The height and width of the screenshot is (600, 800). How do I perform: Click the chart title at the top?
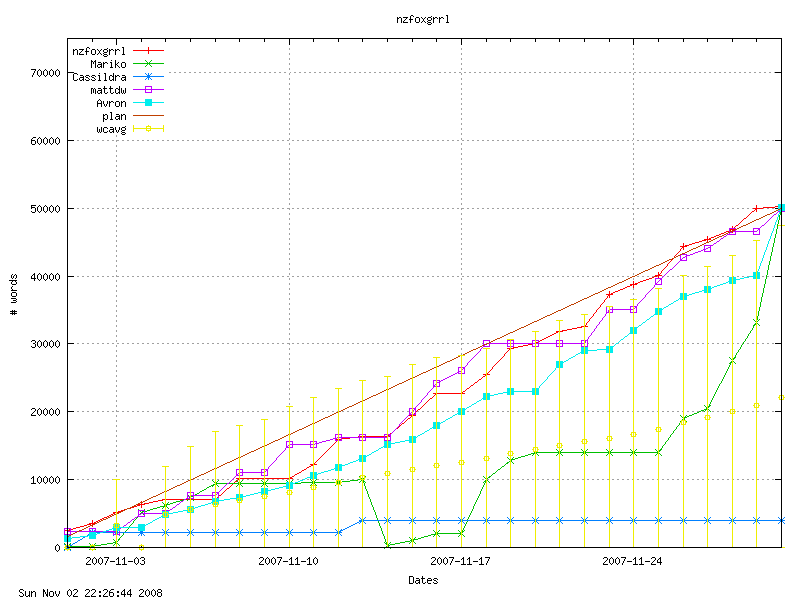[415, 18]
